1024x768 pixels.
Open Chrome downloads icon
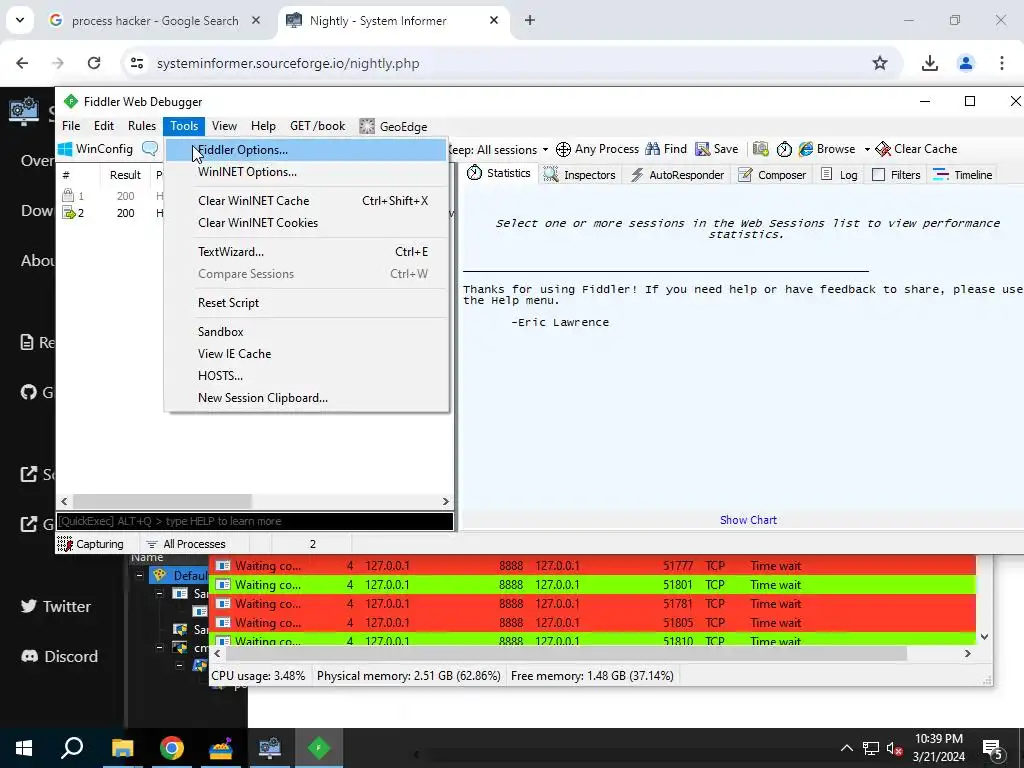[x=929, y=63]
